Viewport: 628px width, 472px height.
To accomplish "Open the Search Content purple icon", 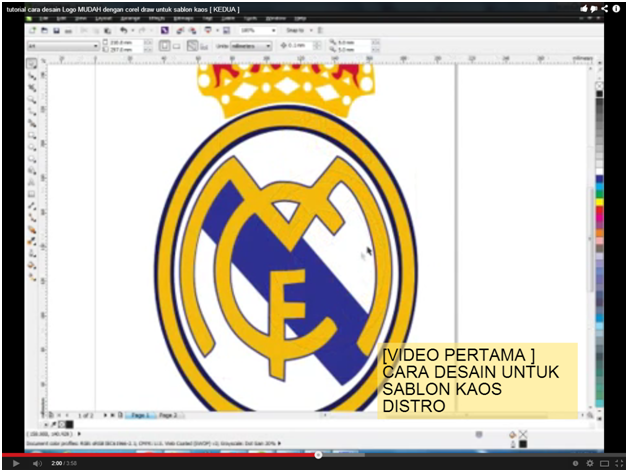I will point(165,30).
